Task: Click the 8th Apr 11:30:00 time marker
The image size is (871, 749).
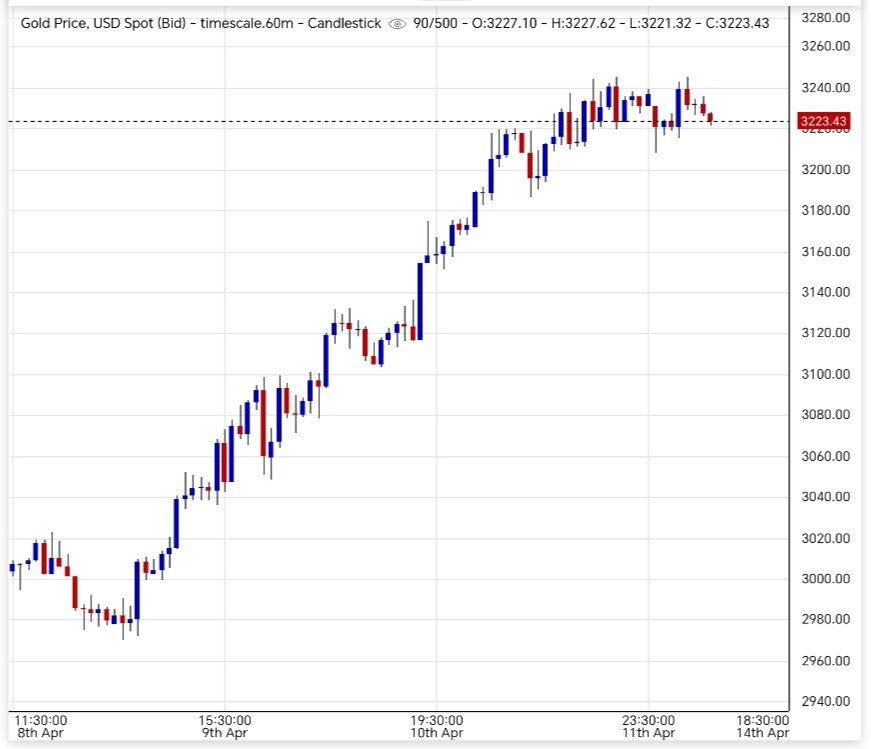Action: pyautogui.click(x=42, y=725)
